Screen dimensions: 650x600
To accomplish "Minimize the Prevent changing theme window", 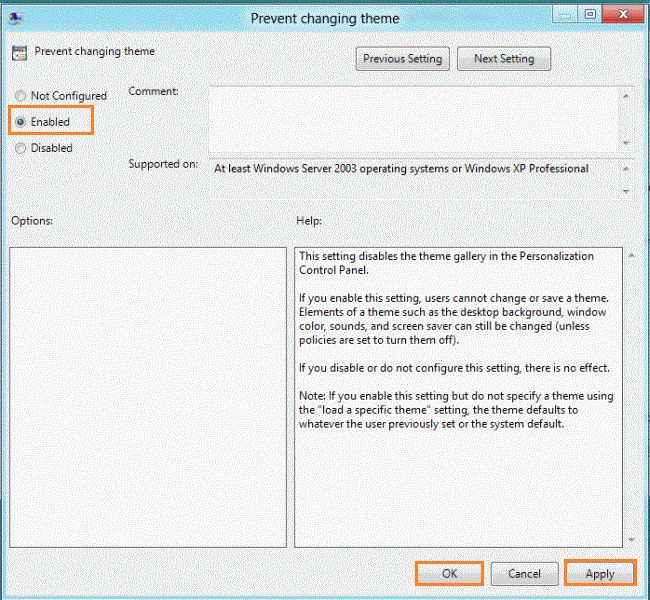I will [x=565, y=15].
